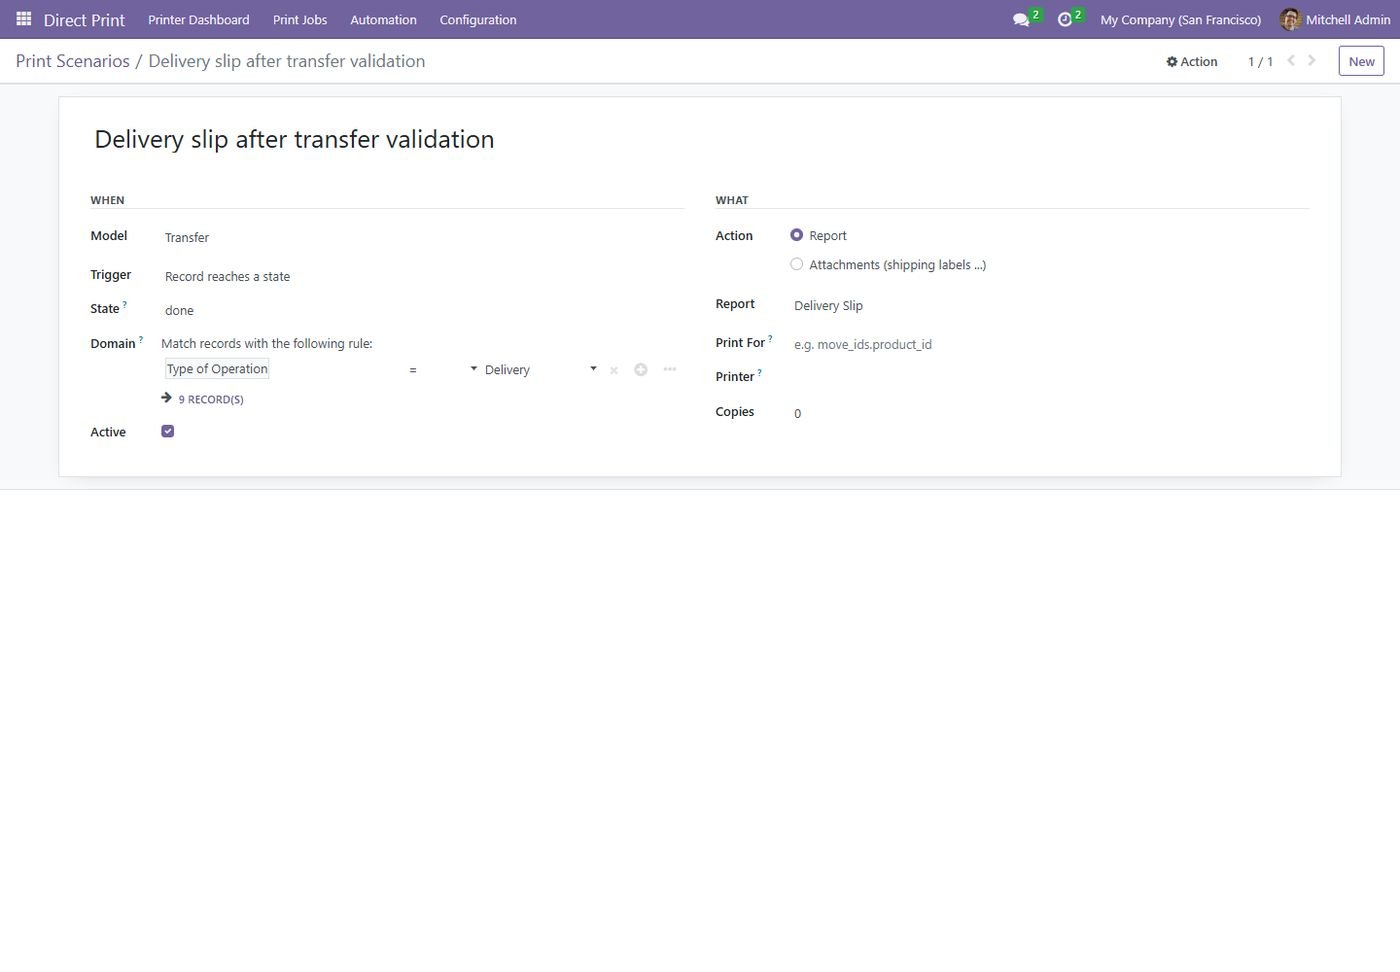This screenshot has height=972, width=1400.
Task: Click the WHAT section heading
Action: click(732, 200)
